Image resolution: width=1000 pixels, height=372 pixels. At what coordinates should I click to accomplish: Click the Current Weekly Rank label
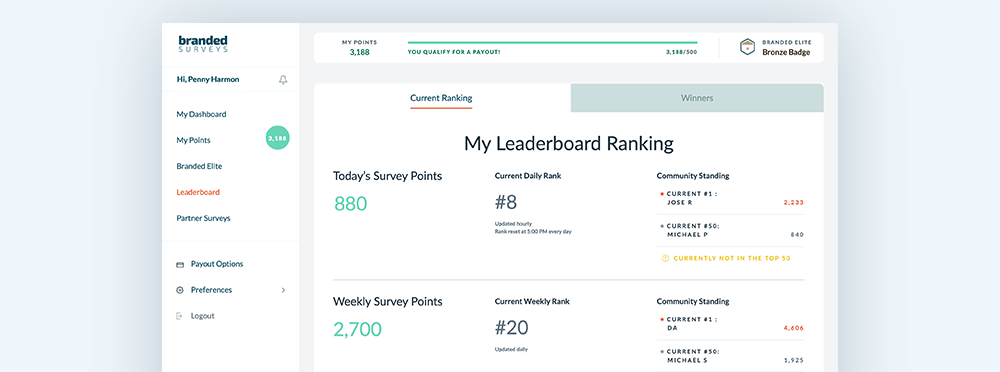click(533, 301)
